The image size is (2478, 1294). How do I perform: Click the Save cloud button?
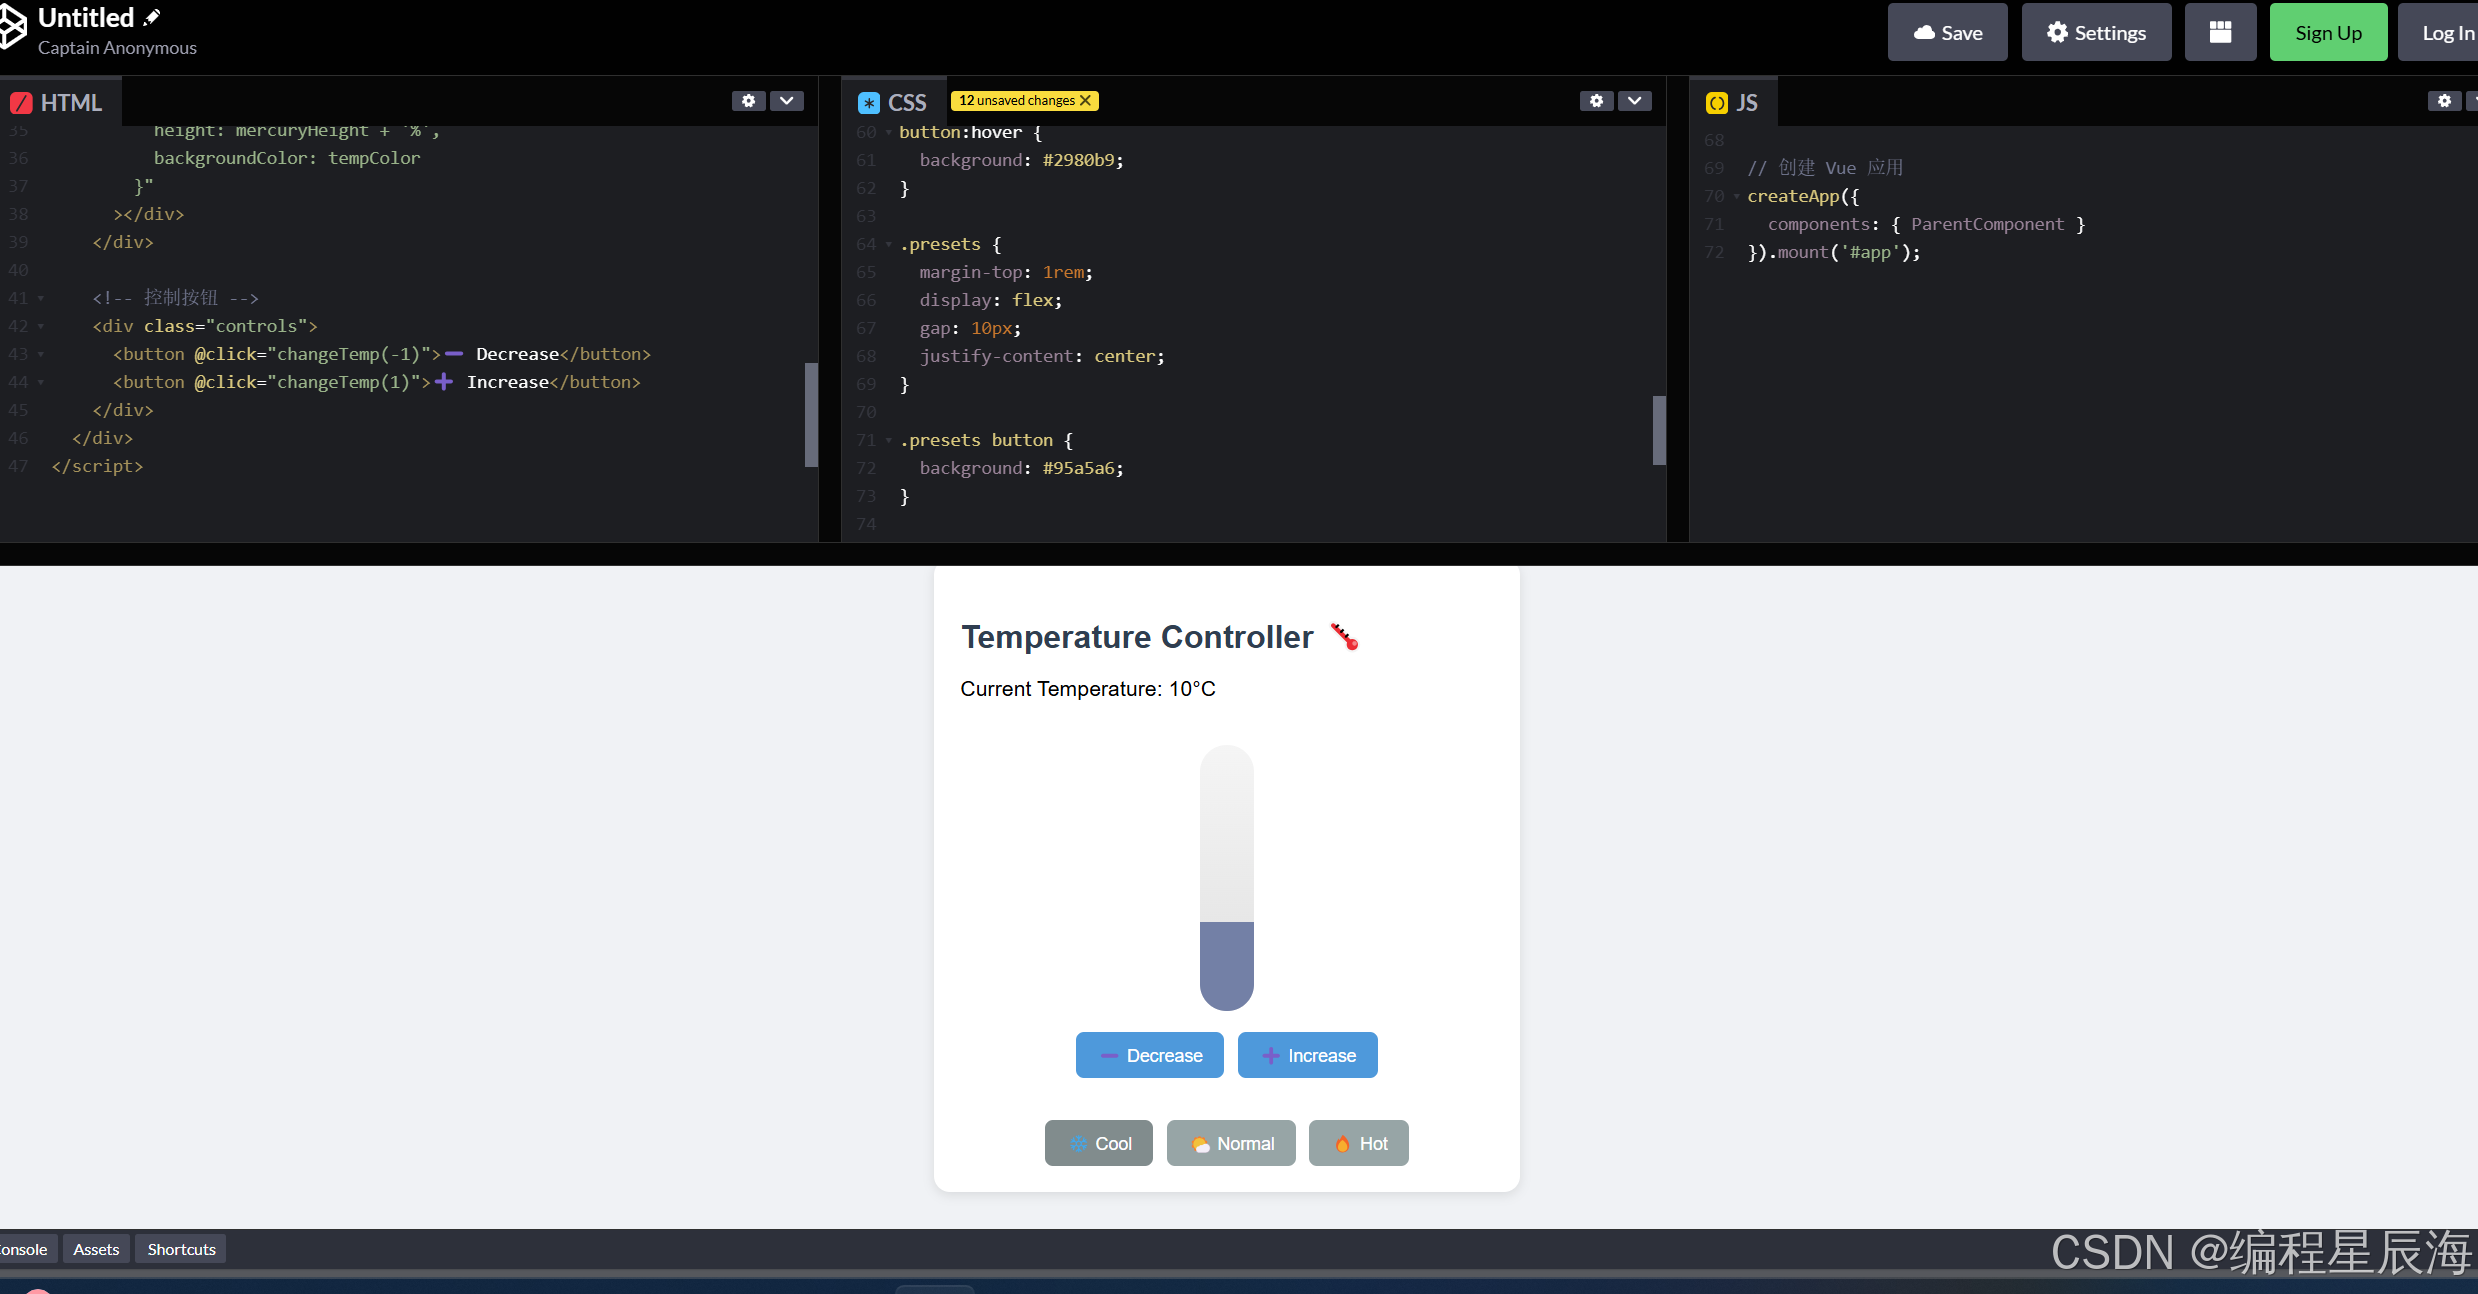1947,32
